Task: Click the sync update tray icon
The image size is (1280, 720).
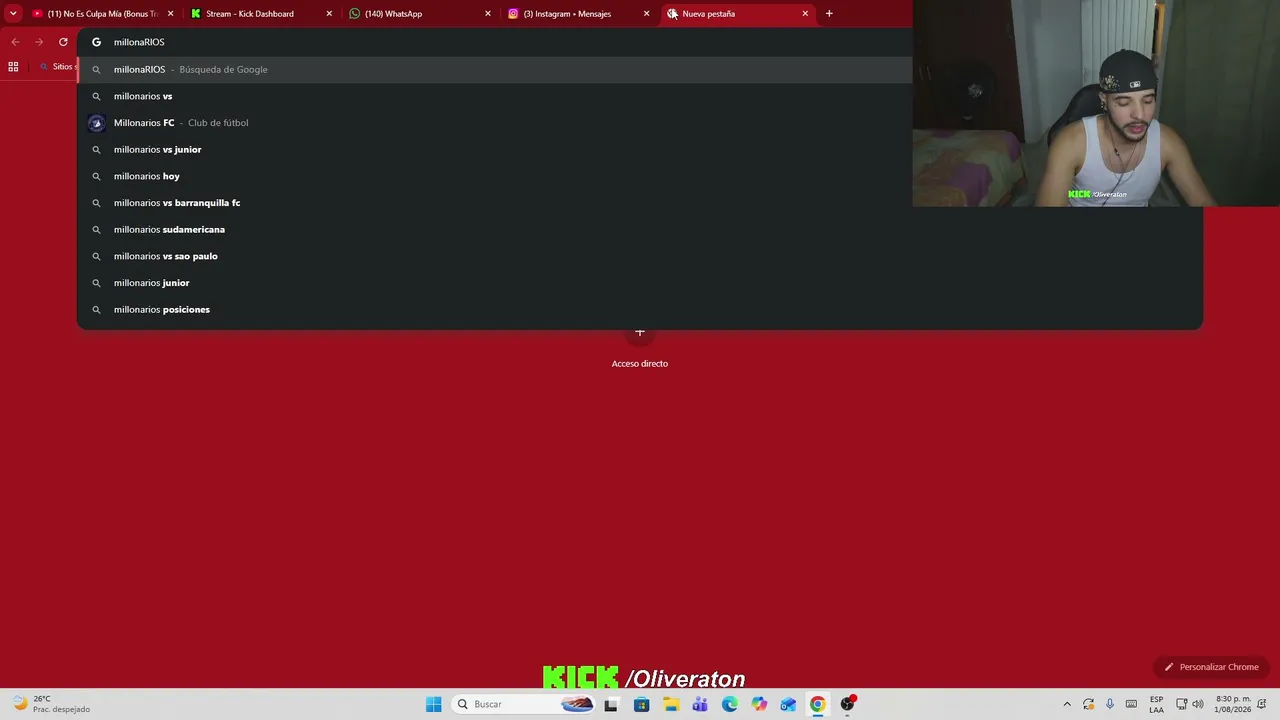Action: pyautogui.click(x=1089, y=704)
